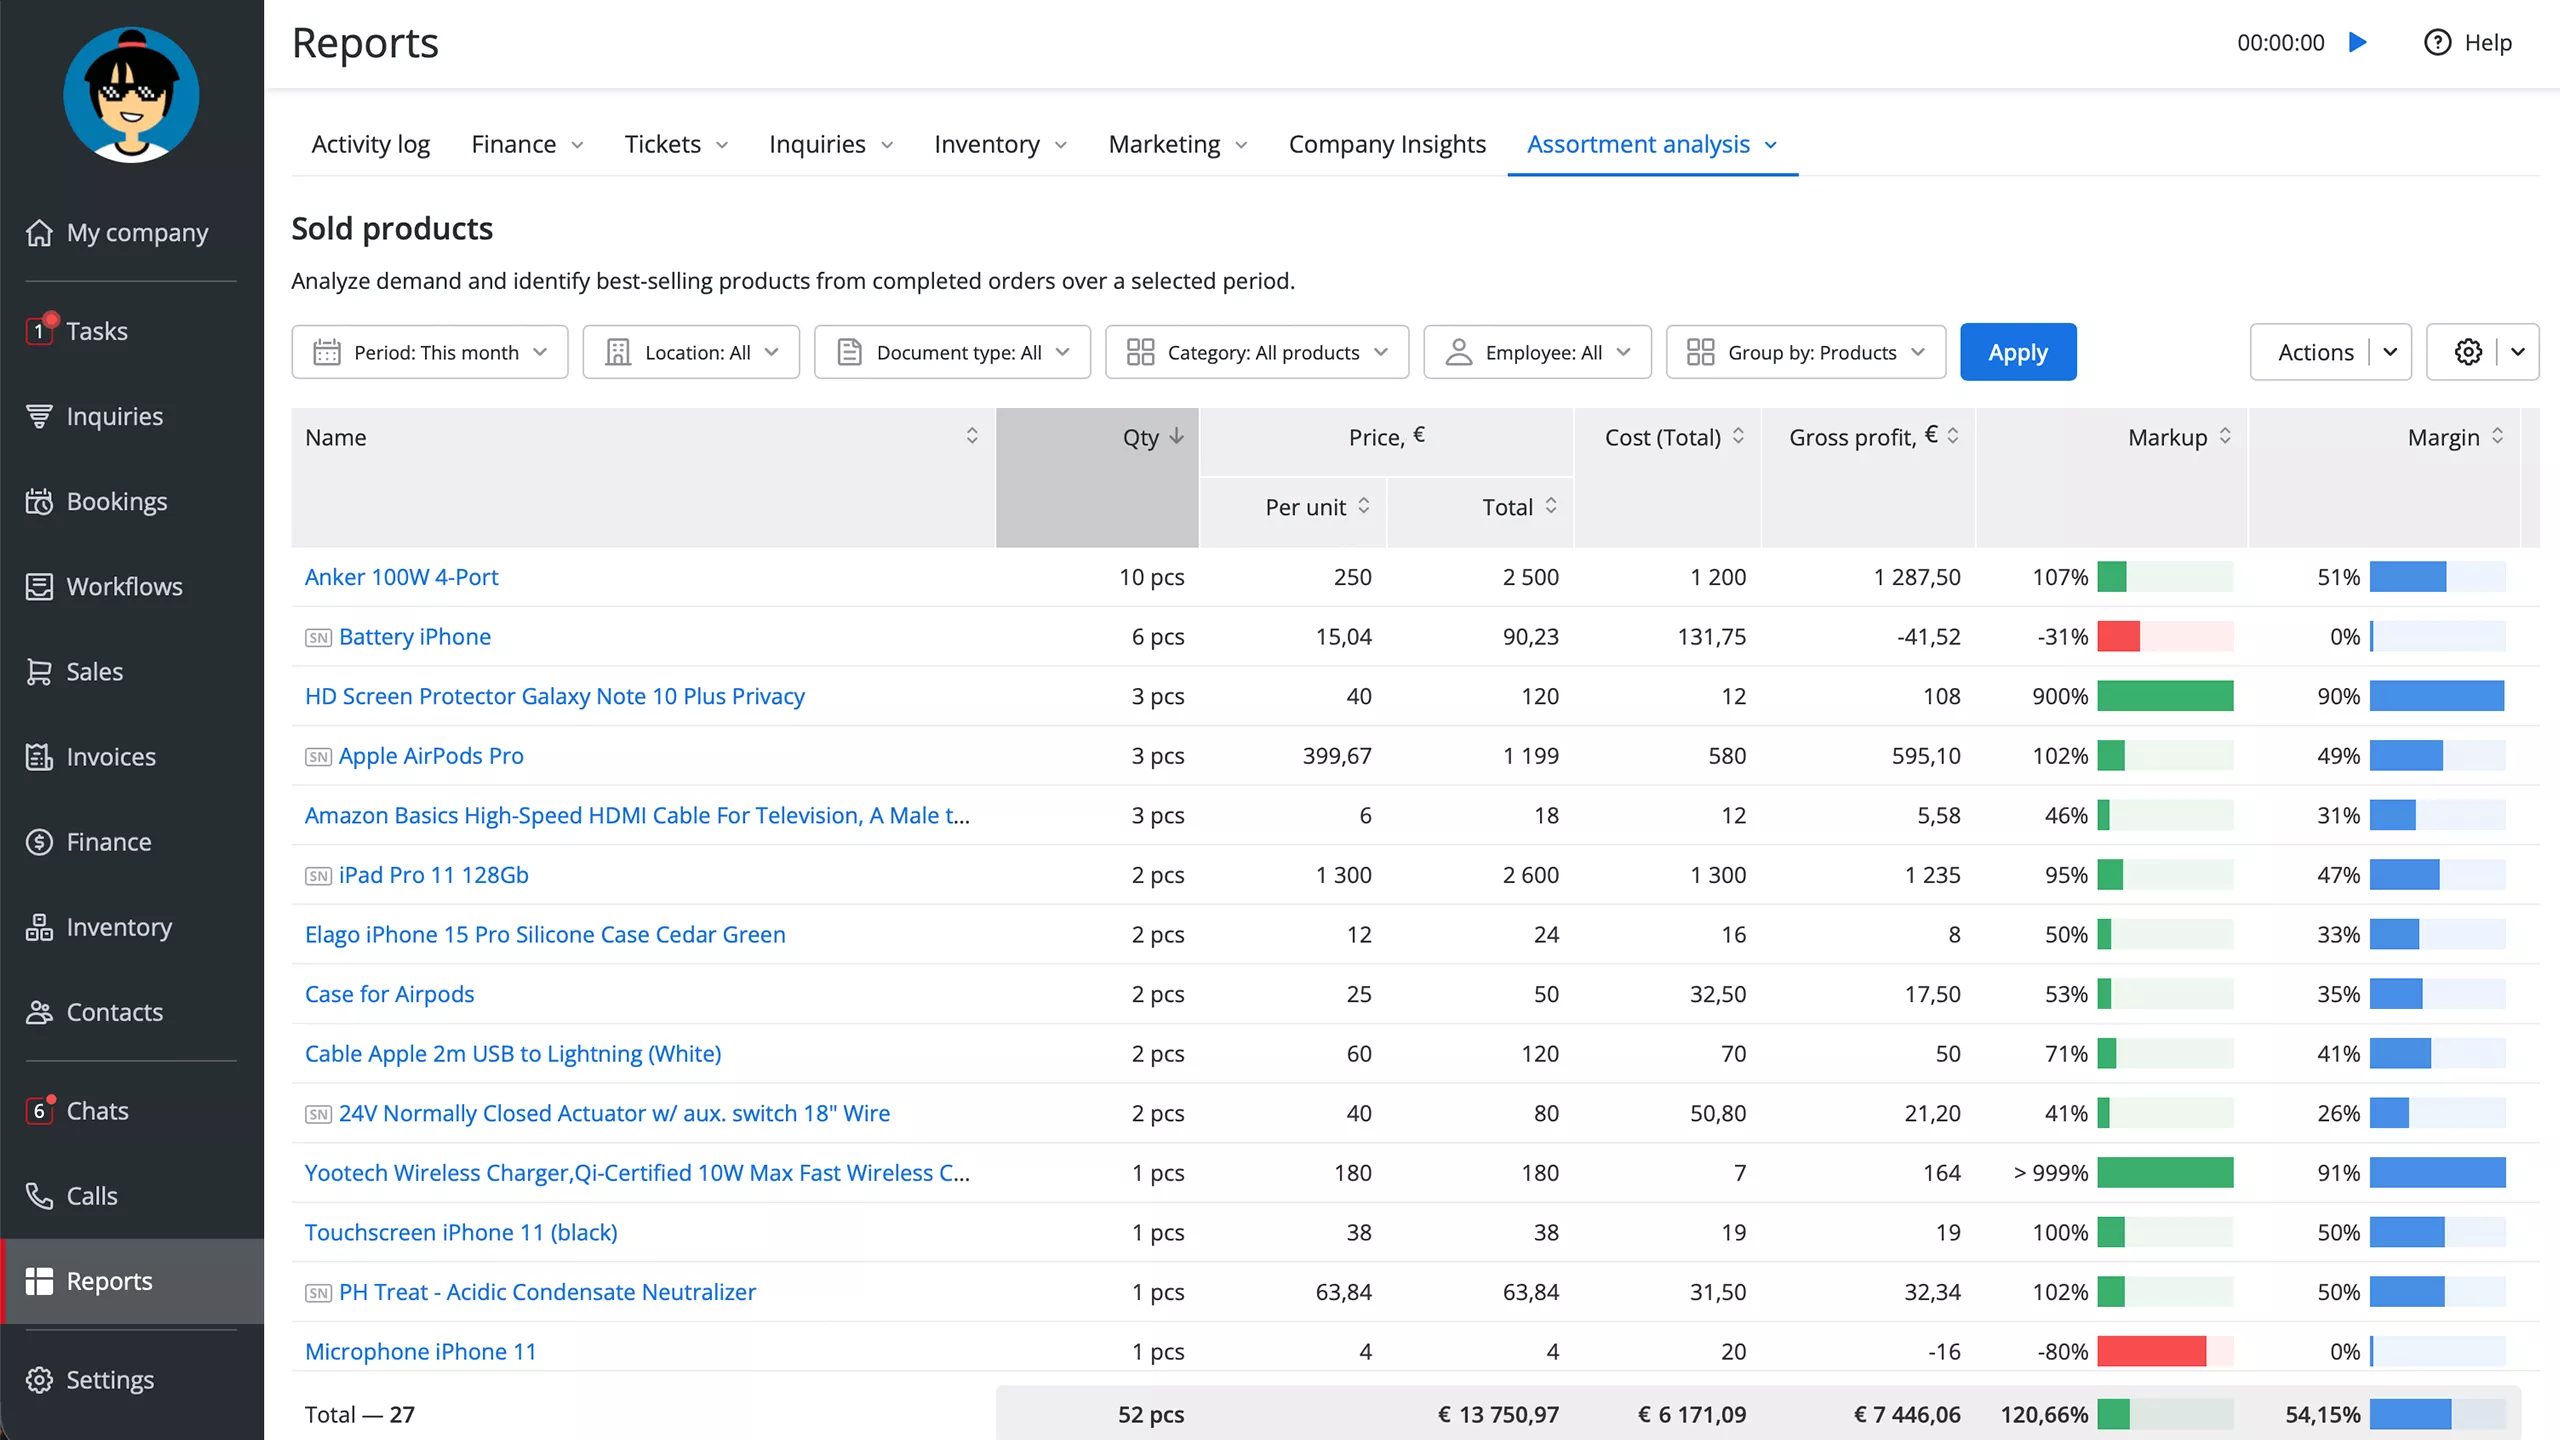Image resolution: width=2560 pixels, height=1440 pixels.
Task: Open Invoices in sidebar
Action: point(110,757)
